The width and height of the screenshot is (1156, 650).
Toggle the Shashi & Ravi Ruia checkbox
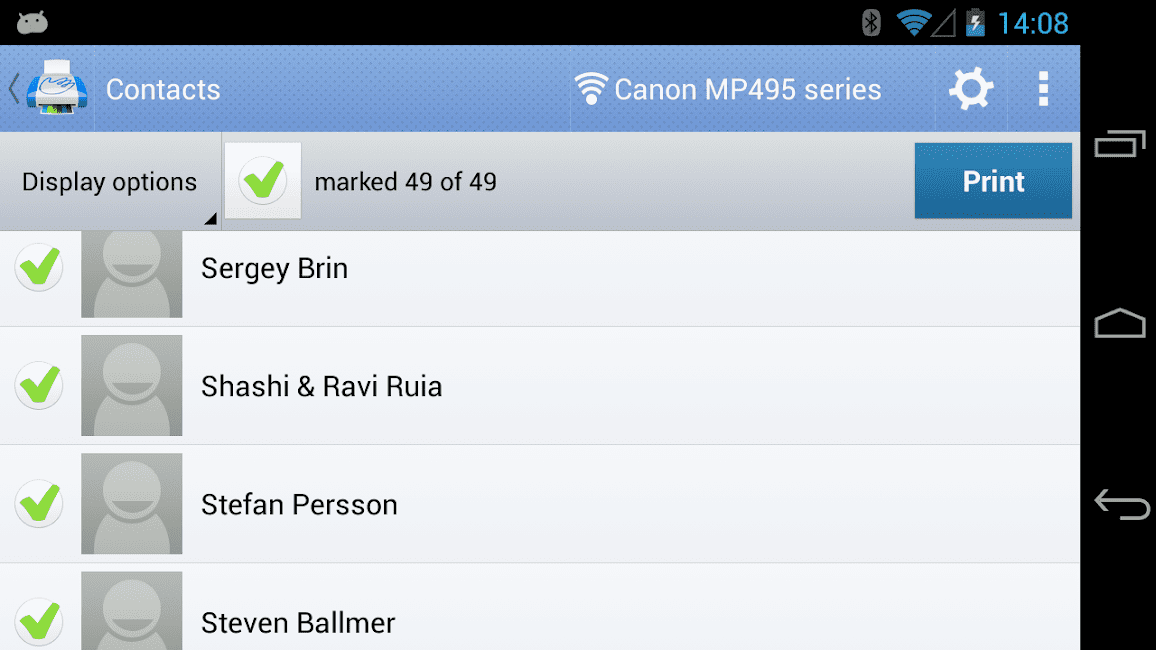coord(39,385)
